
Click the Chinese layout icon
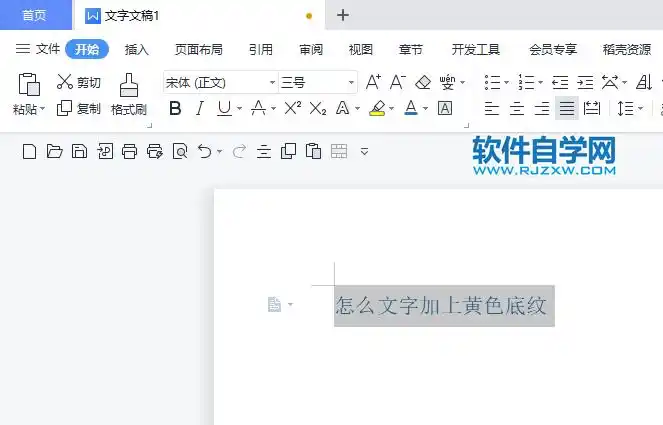[610, 82]
